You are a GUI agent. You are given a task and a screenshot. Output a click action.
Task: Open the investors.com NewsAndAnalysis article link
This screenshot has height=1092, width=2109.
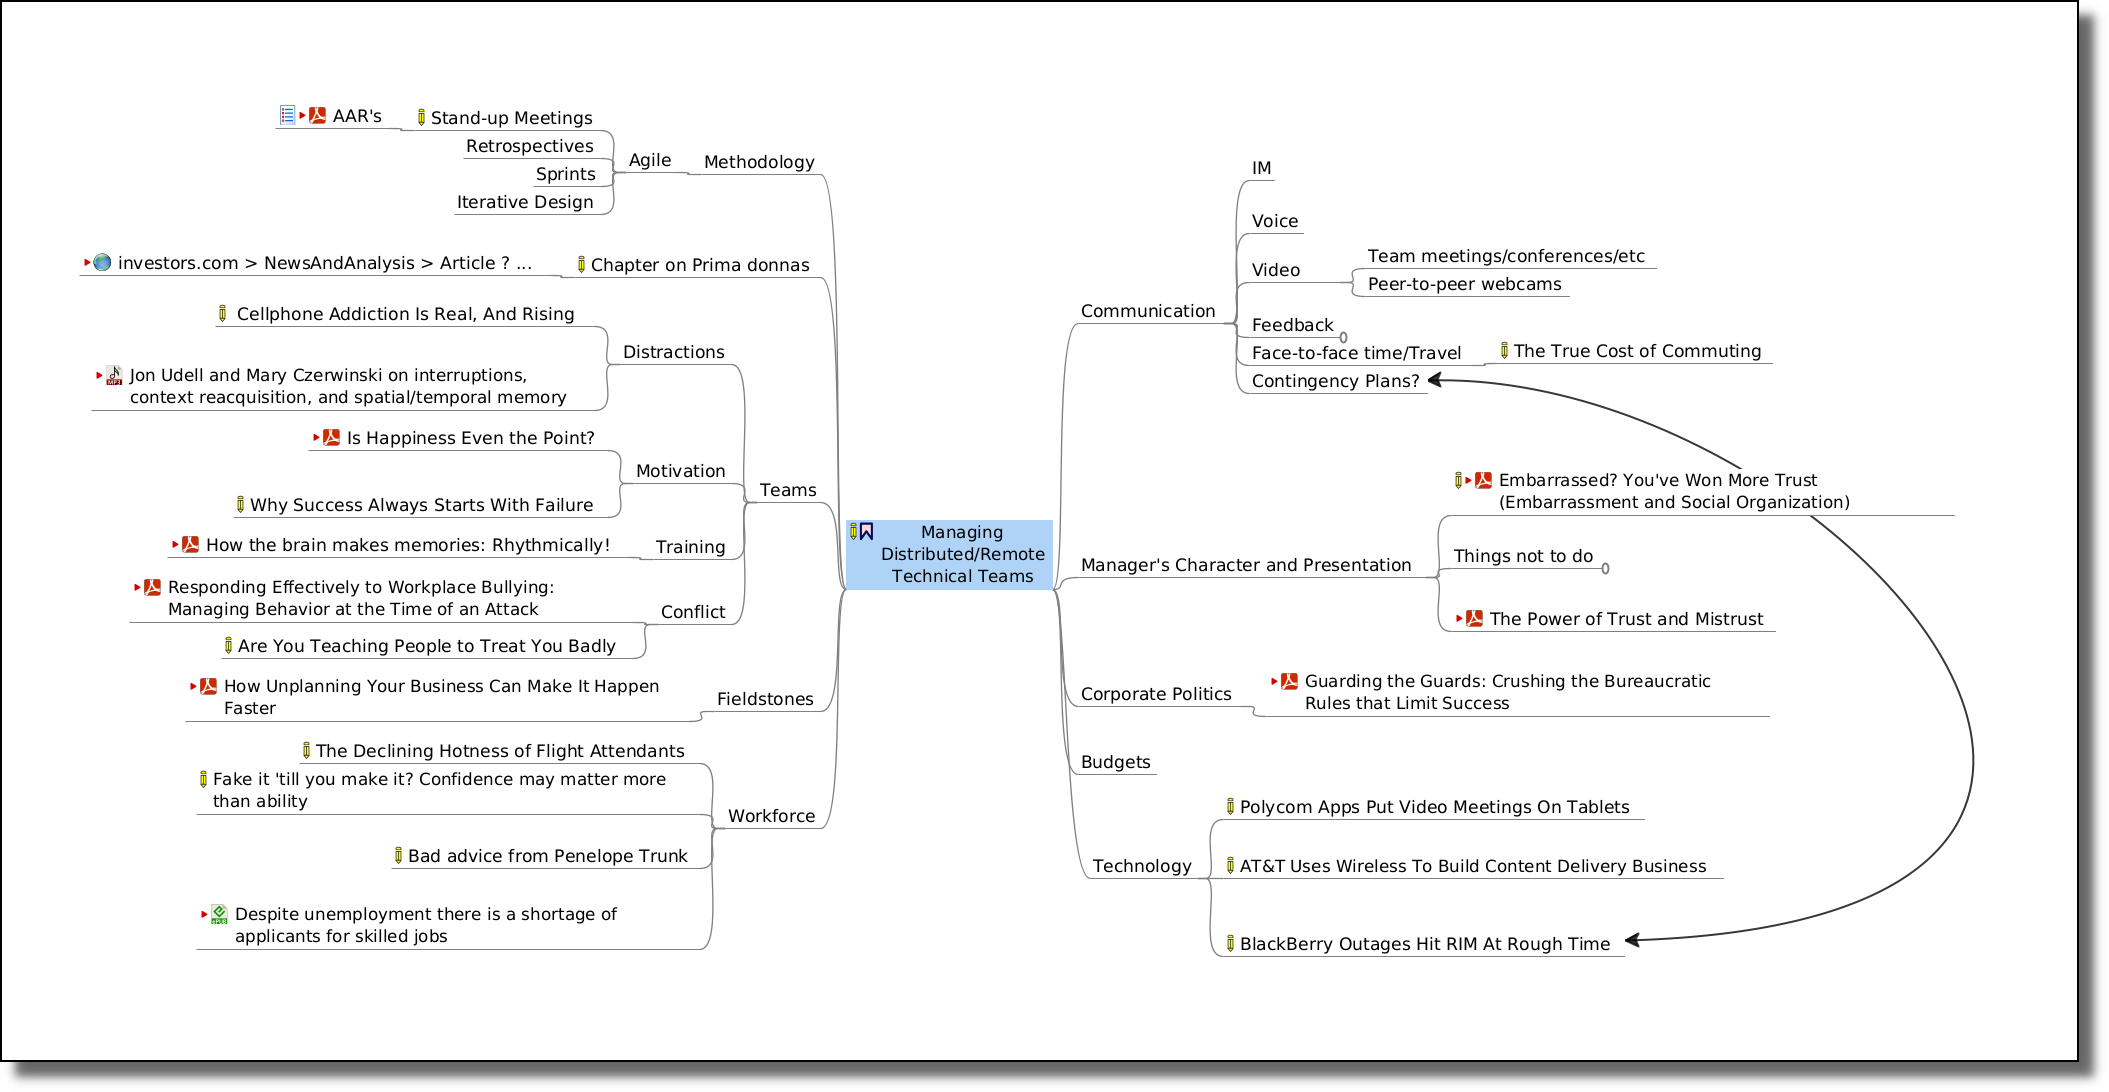(324, 263)
